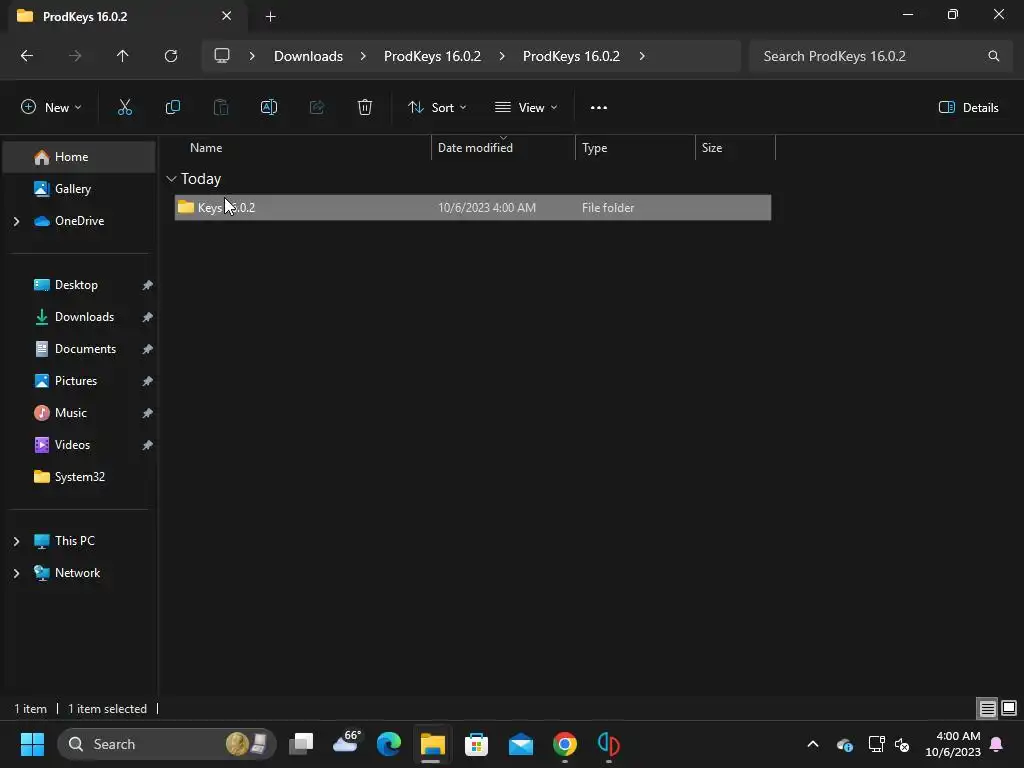Open Home in navigation pane
Screen dimensions: 1024x768
coord(79,157)
